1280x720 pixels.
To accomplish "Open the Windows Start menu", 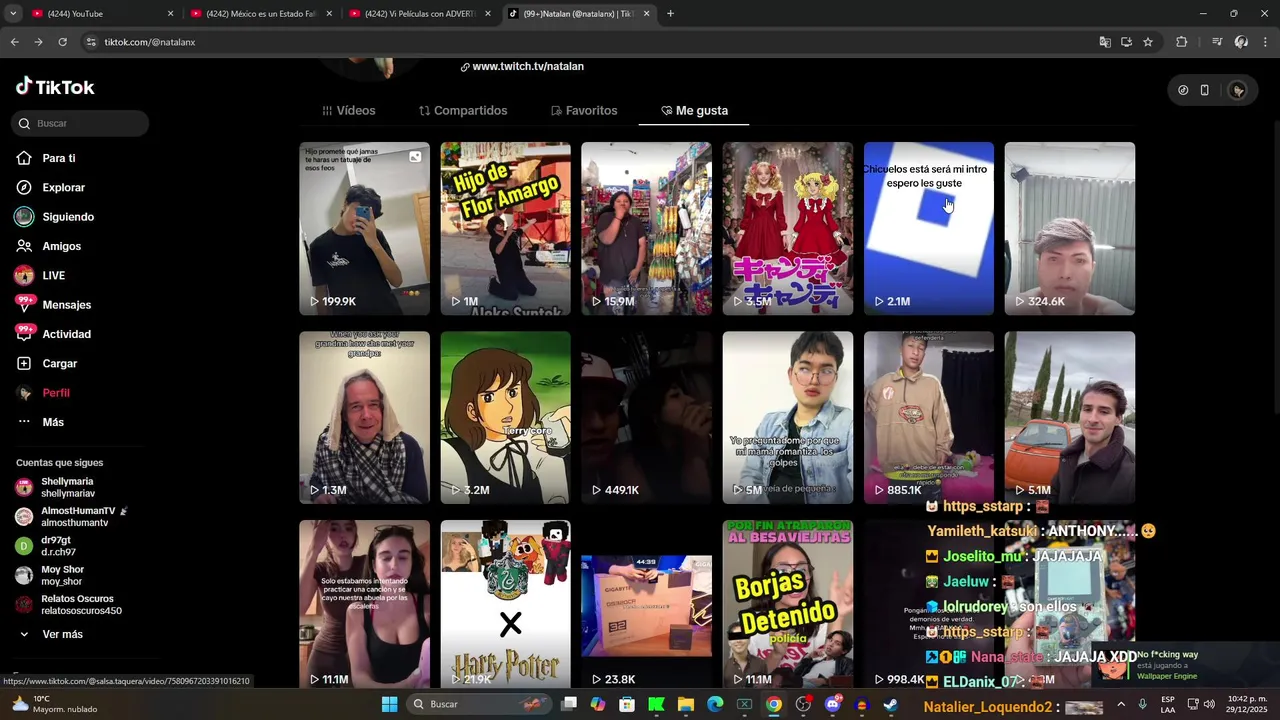I will (x=389, y=704).
